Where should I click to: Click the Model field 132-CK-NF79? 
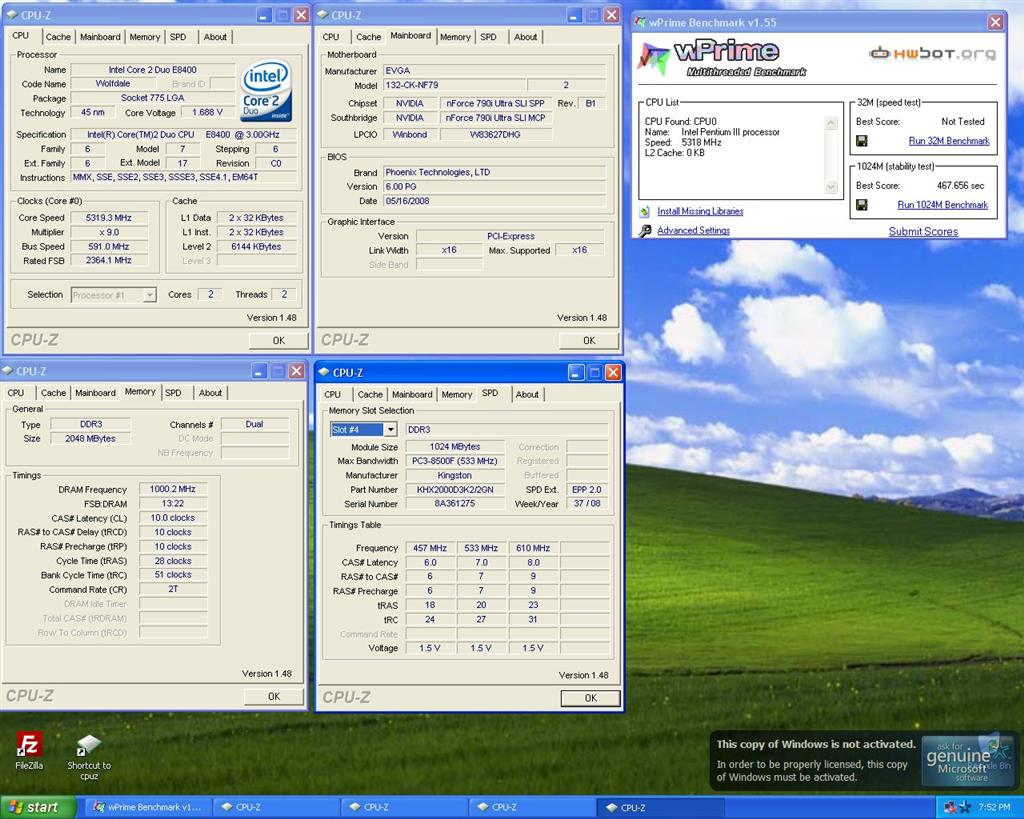(454, 85)
